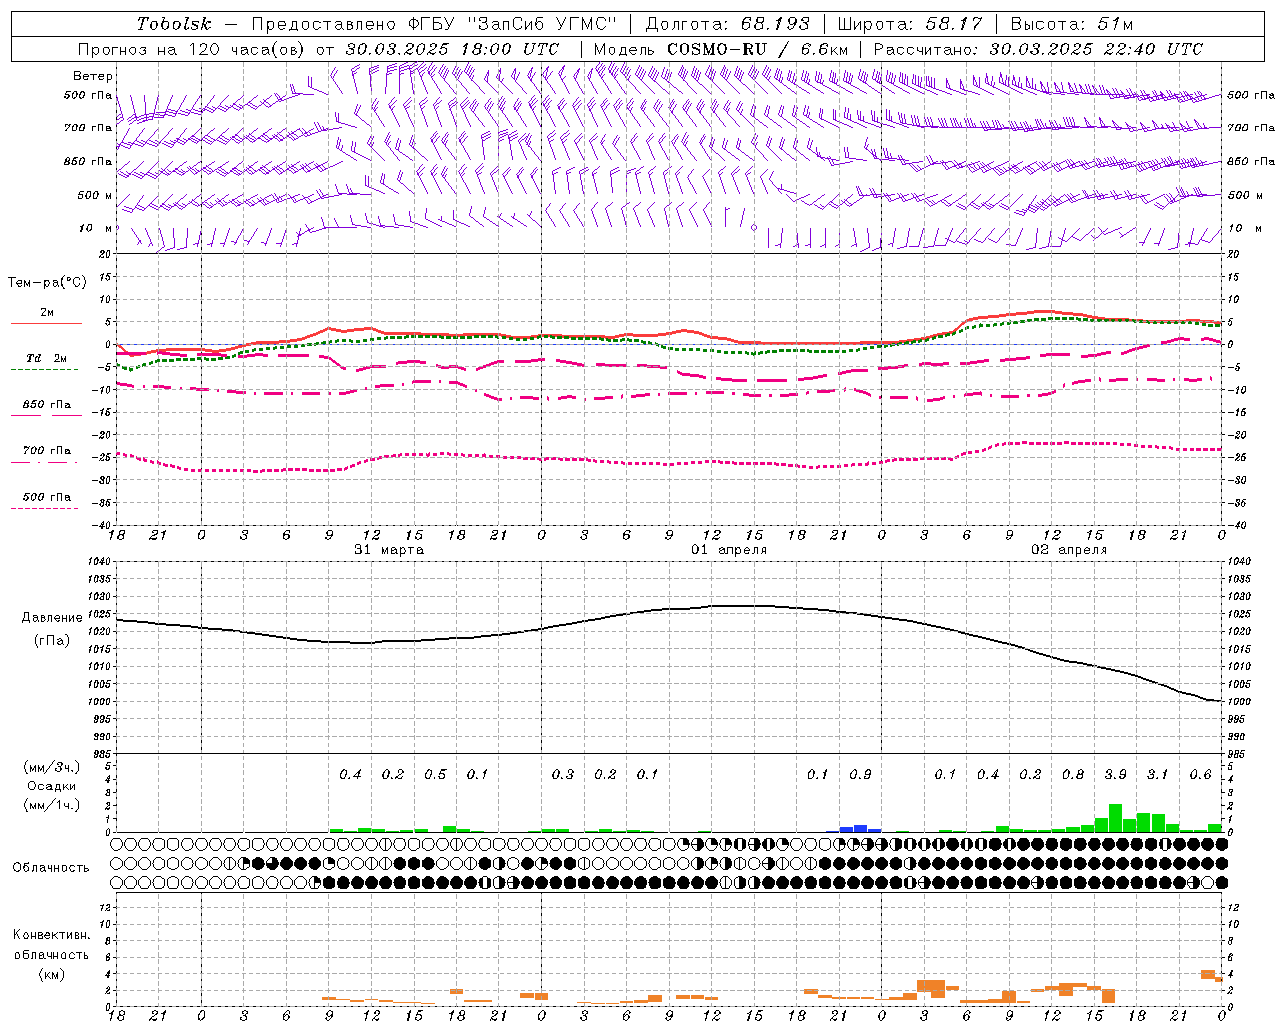The image size is (1280, 1024).
Task: Select the 'Долгота: 68.193' longitude value
Action: click(727, 24)
